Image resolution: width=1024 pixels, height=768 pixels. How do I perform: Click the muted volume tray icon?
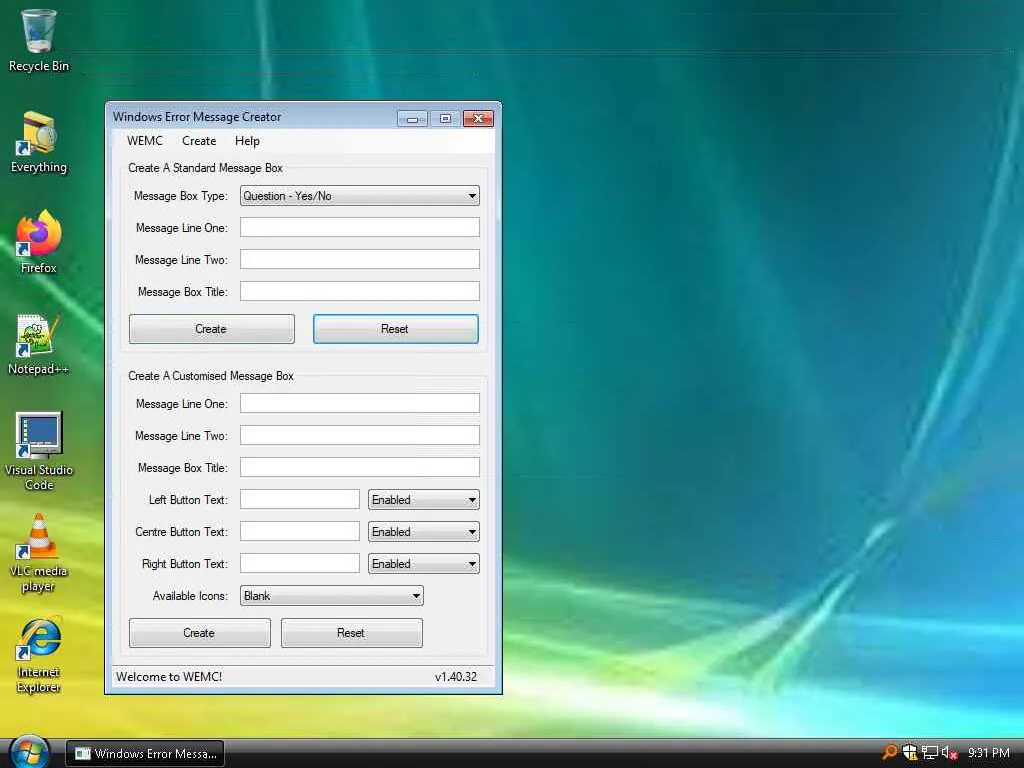point(950,753)
